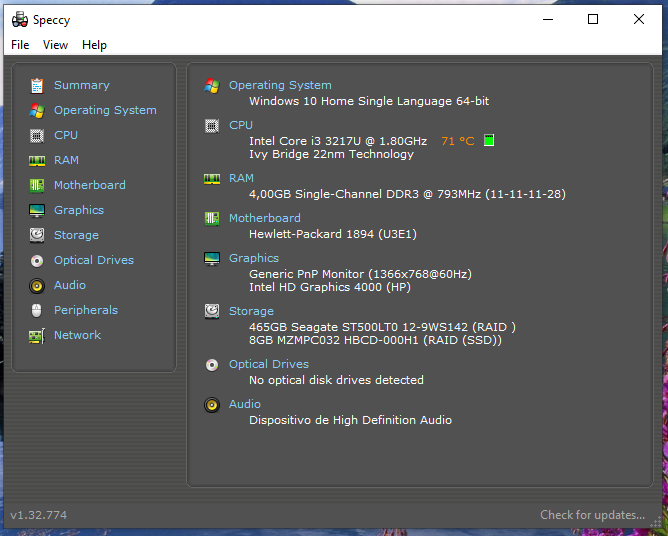The height and width of the screenshot is (536, 668).
Task: Click the Summary clipboard icon in sidebar
Action: pos(37,86)
